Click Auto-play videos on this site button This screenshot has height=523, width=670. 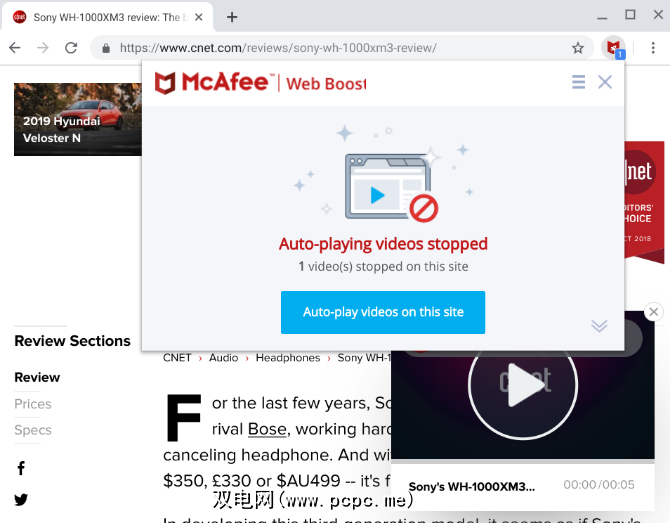point(383,312)
